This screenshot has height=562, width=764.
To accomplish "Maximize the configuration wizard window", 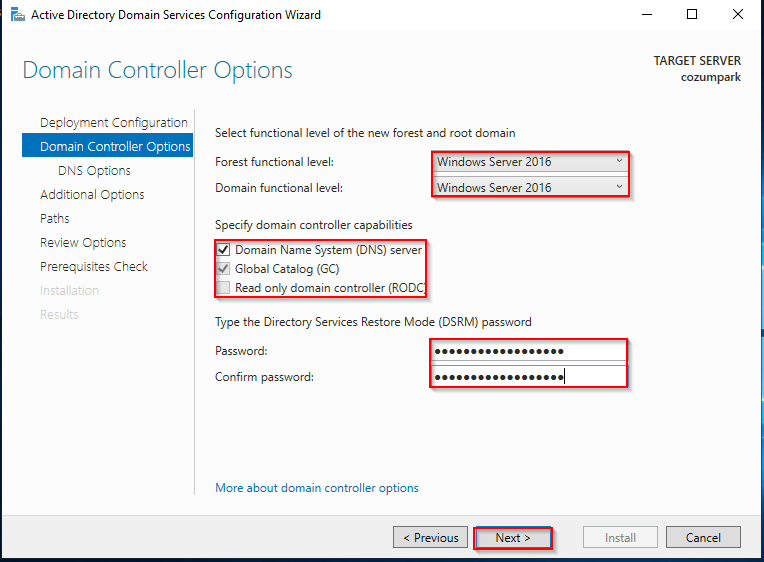I will tap(691, 15).
